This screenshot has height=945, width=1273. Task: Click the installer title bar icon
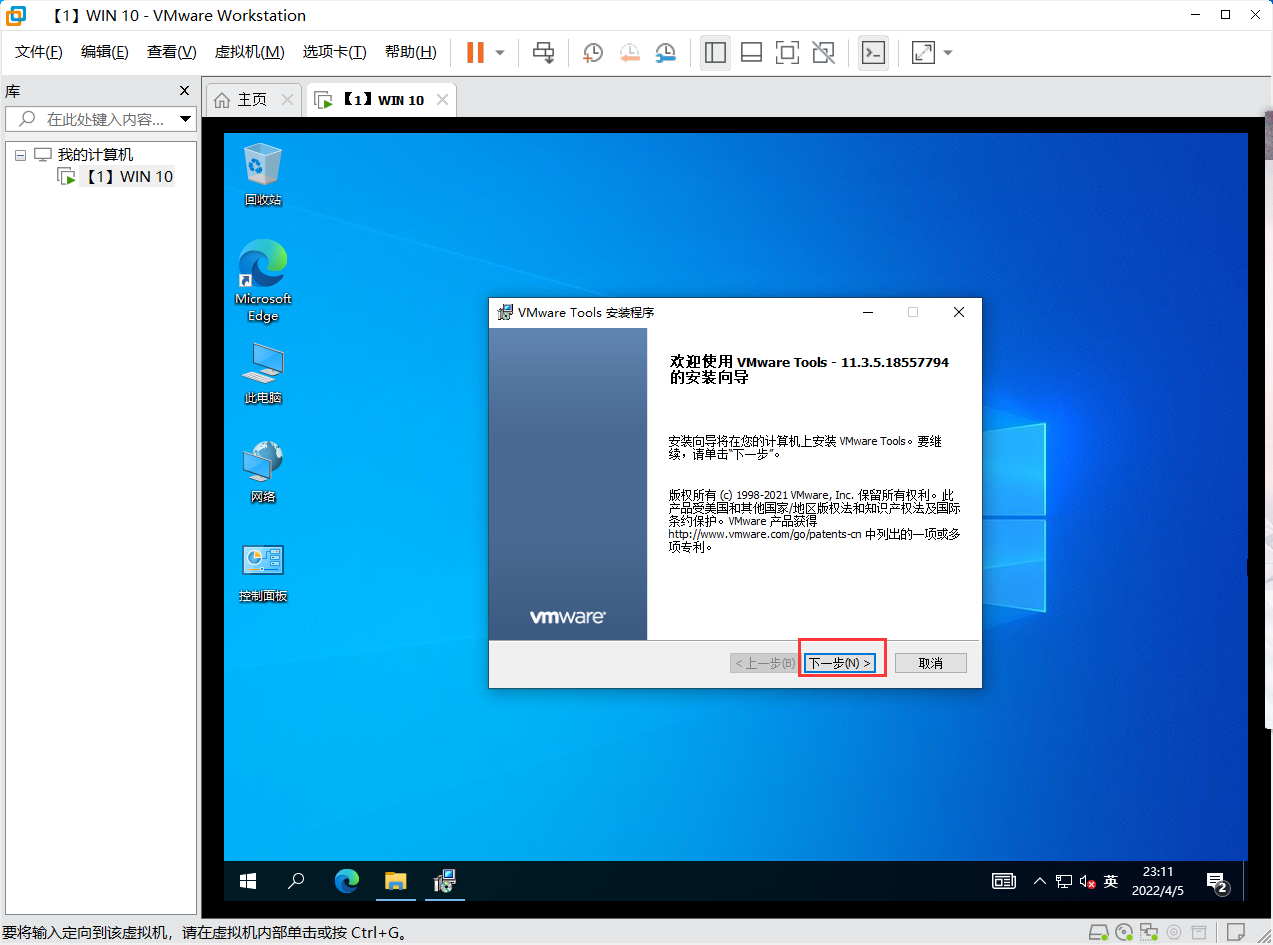click(505, 312)
